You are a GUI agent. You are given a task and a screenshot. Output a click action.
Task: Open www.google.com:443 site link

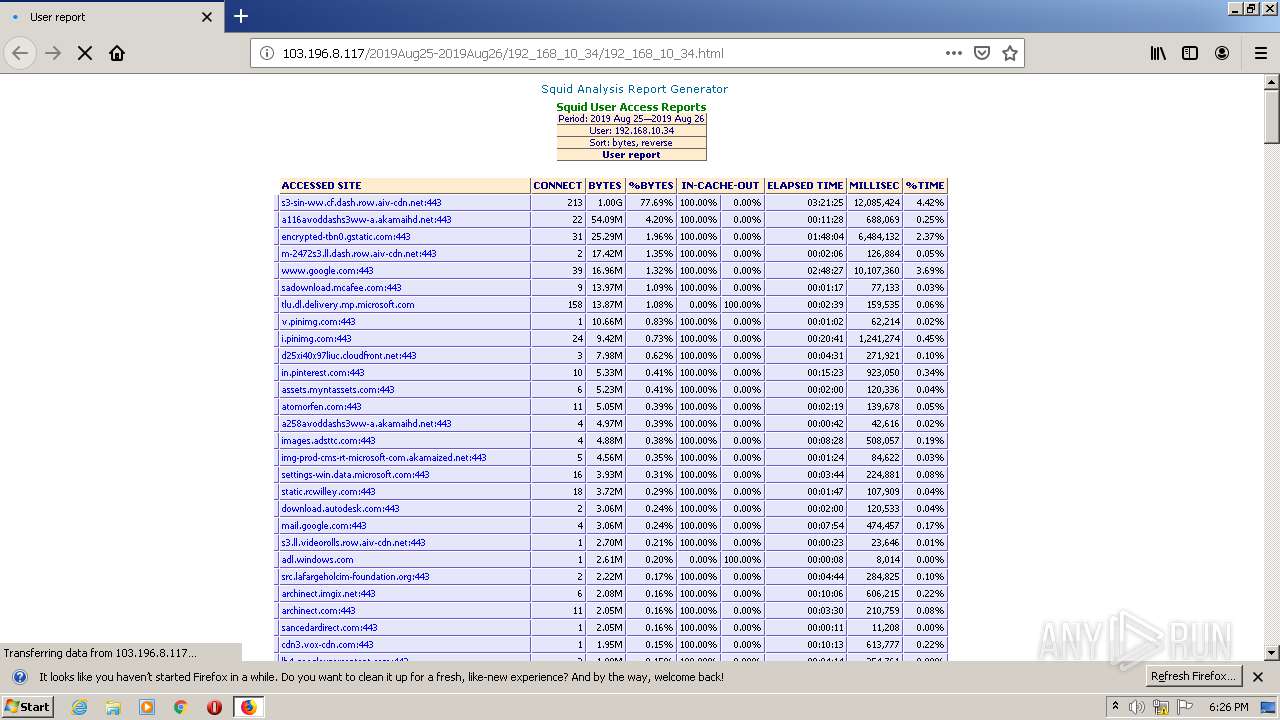point(327,271)
